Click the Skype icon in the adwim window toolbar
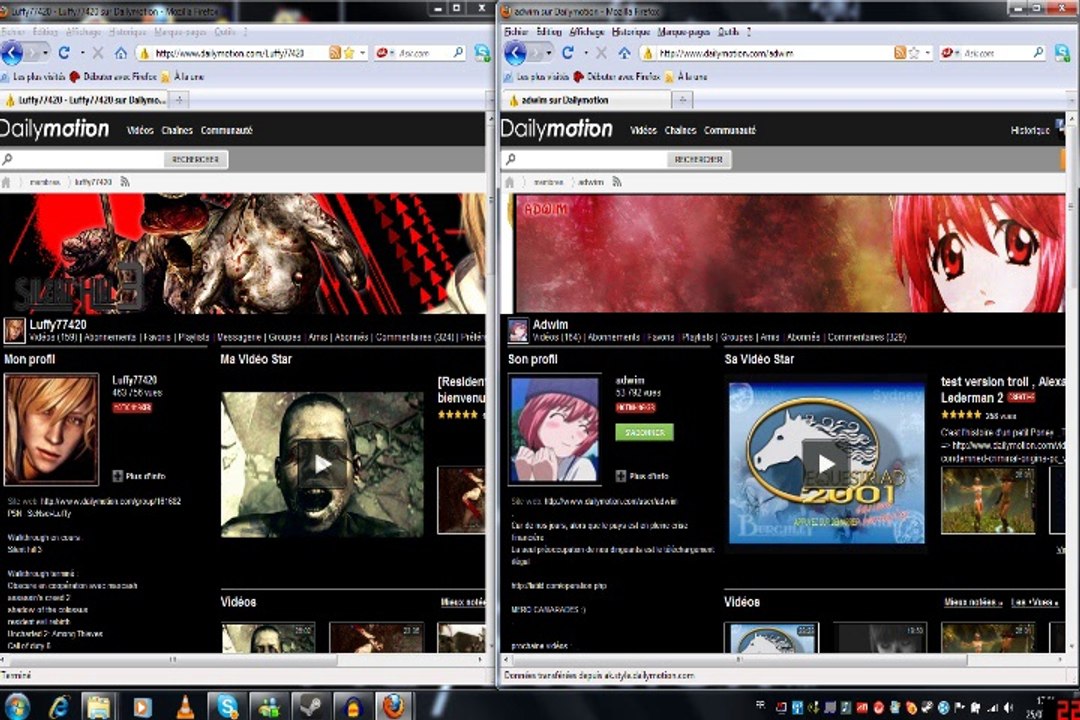The image size is (1080, 720). [1063, 52]
